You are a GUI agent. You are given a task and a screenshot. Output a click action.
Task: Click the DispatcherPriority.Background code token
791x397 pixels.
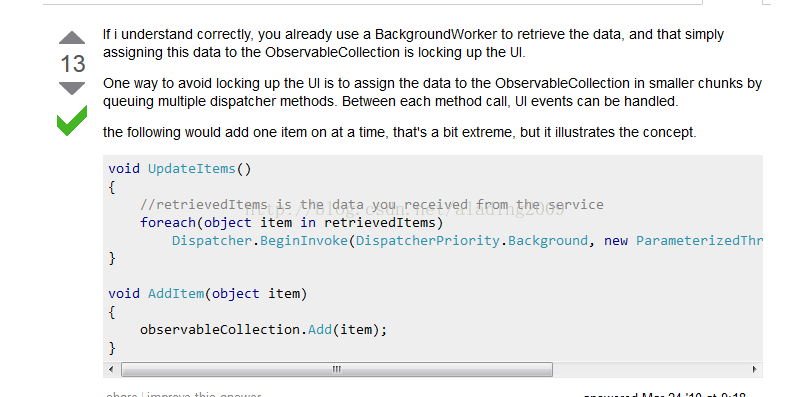tap(472, 241)
